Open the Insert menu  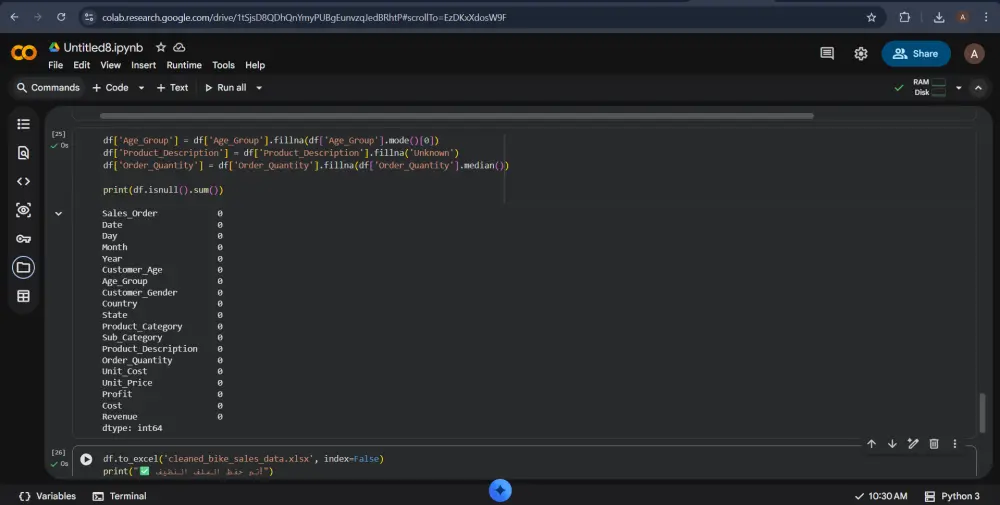pyautogui.click(x=143, y=65)
